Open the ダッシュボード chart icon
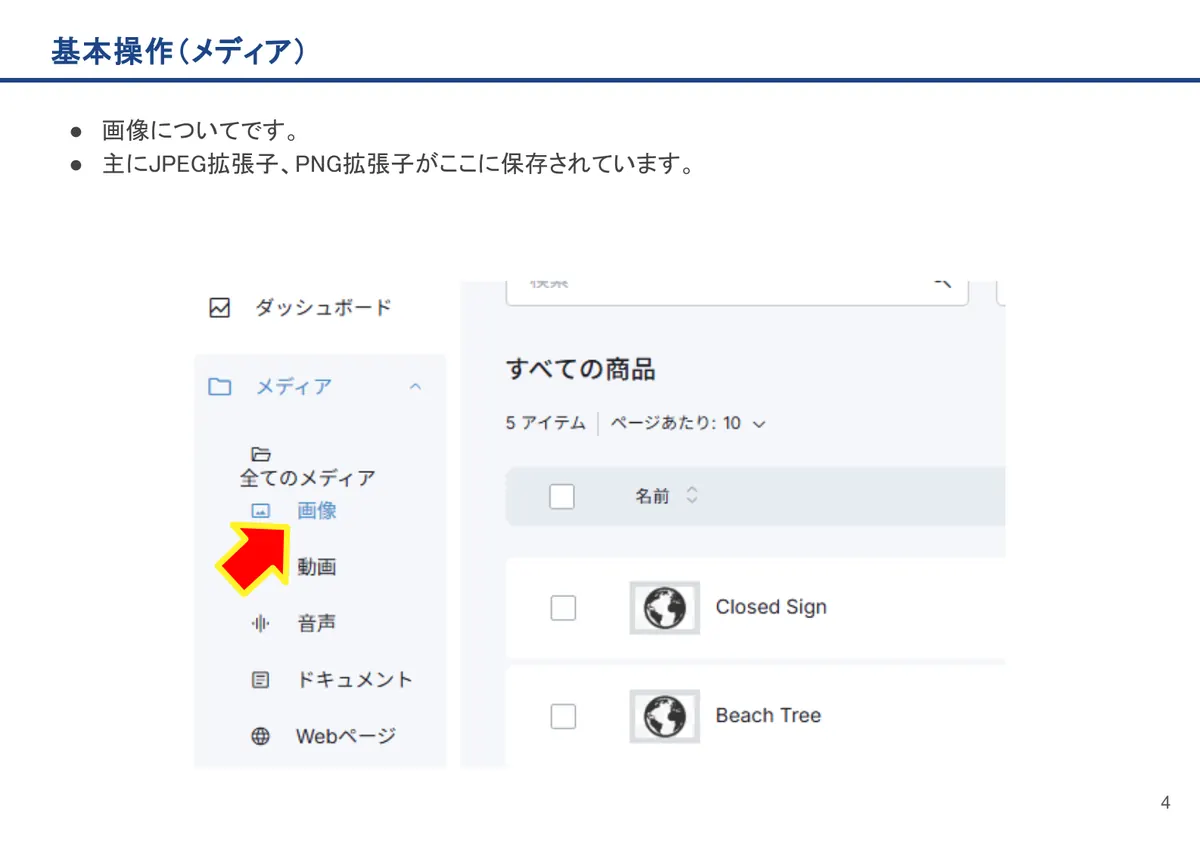 (x=220, y=308)
